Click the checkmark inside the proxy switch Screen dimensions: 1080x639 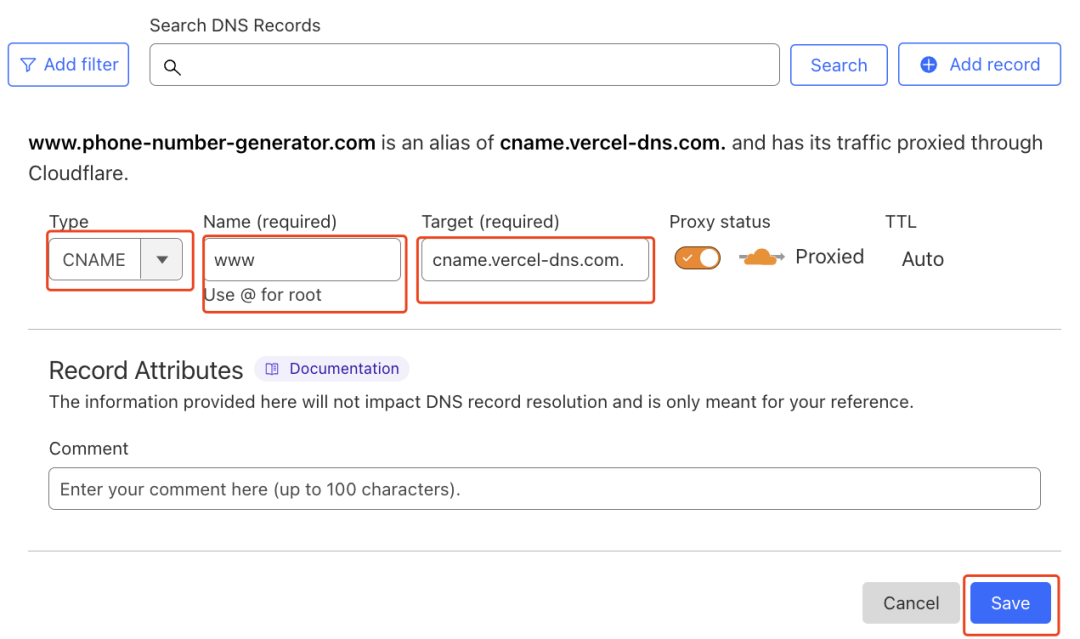687,258
